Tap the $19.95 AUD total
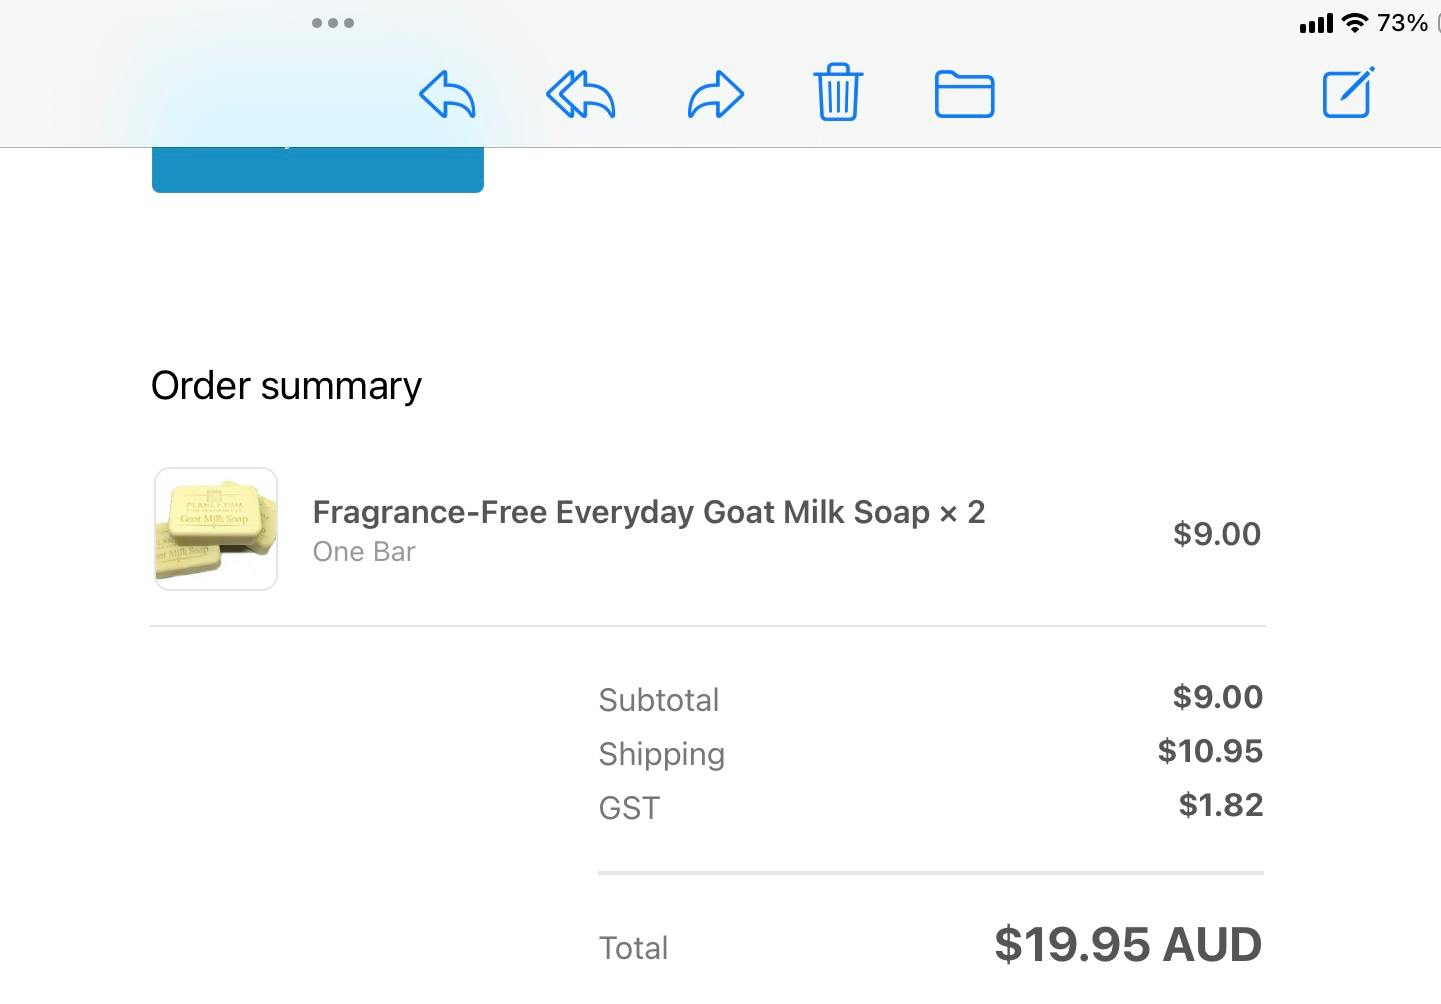The height and width of the screenshot is (1004, 1441). [1128, 945]
